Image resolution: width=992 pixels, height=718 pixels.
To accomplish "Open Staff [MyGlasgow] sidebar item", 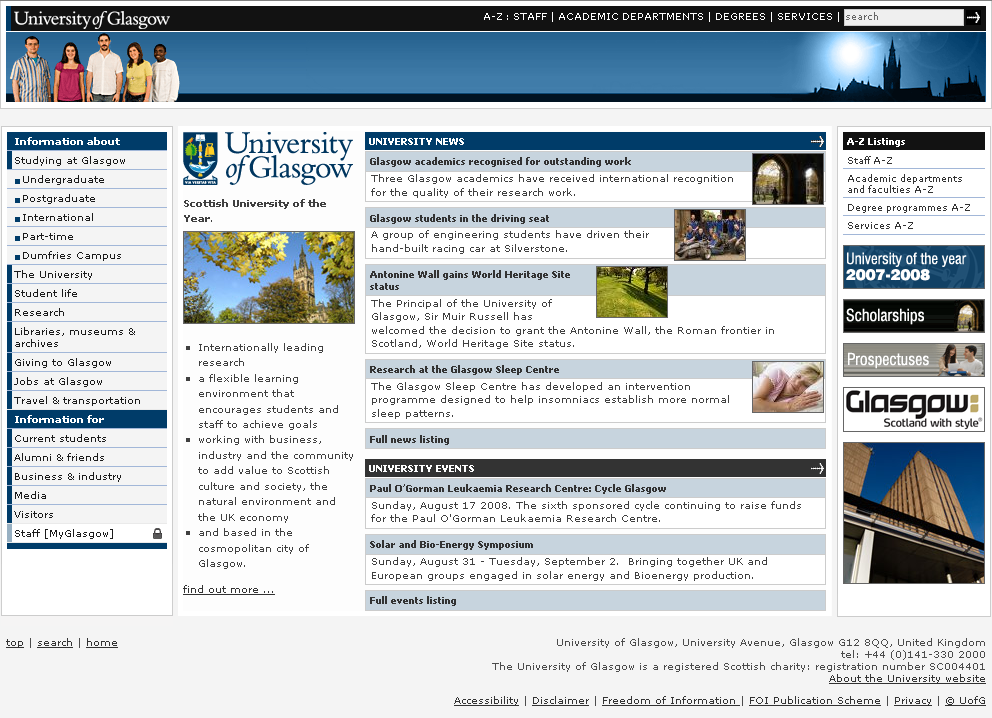I will click(87, 533).
